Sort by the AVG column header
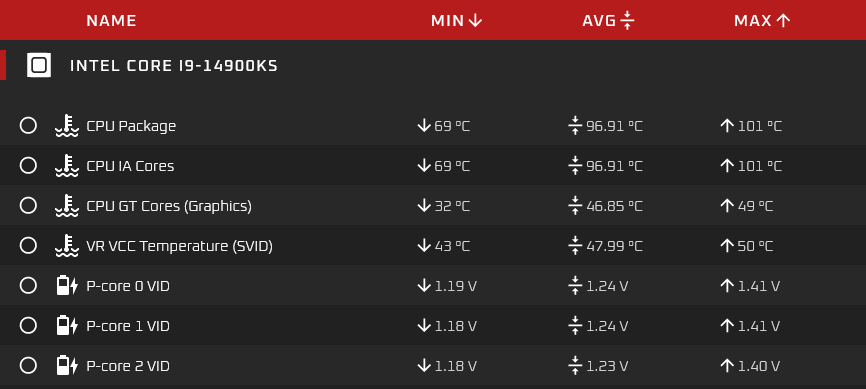Image resolution: width=866 pixels, height=389 pixels. coord(608,21)
